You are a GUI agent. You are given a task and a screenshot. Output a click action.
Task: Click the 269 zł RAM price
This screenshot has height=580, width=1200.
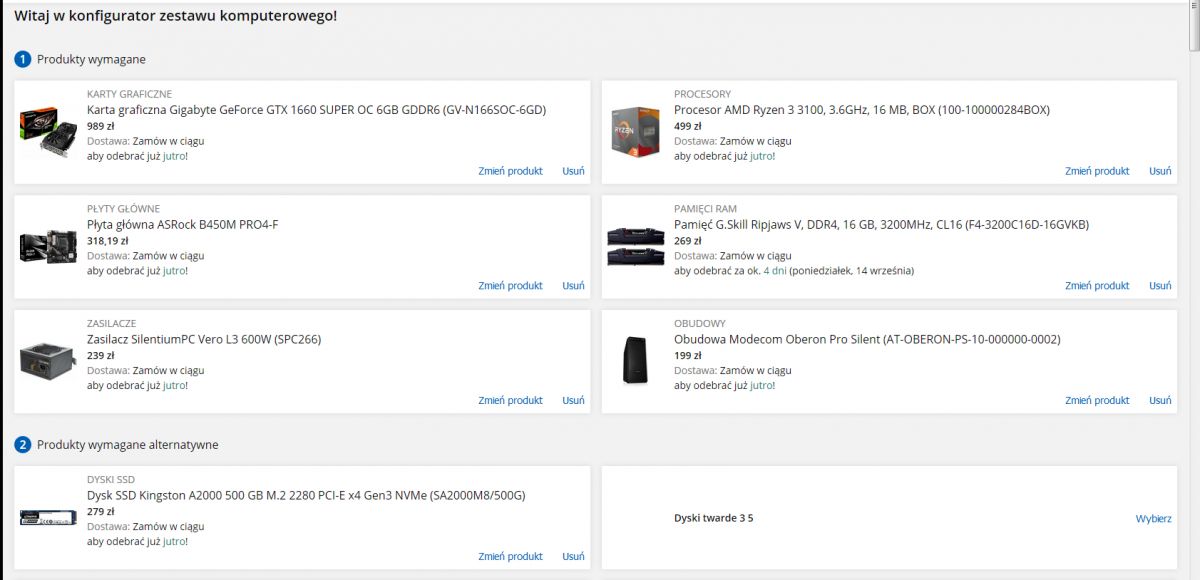coord(688,241)
